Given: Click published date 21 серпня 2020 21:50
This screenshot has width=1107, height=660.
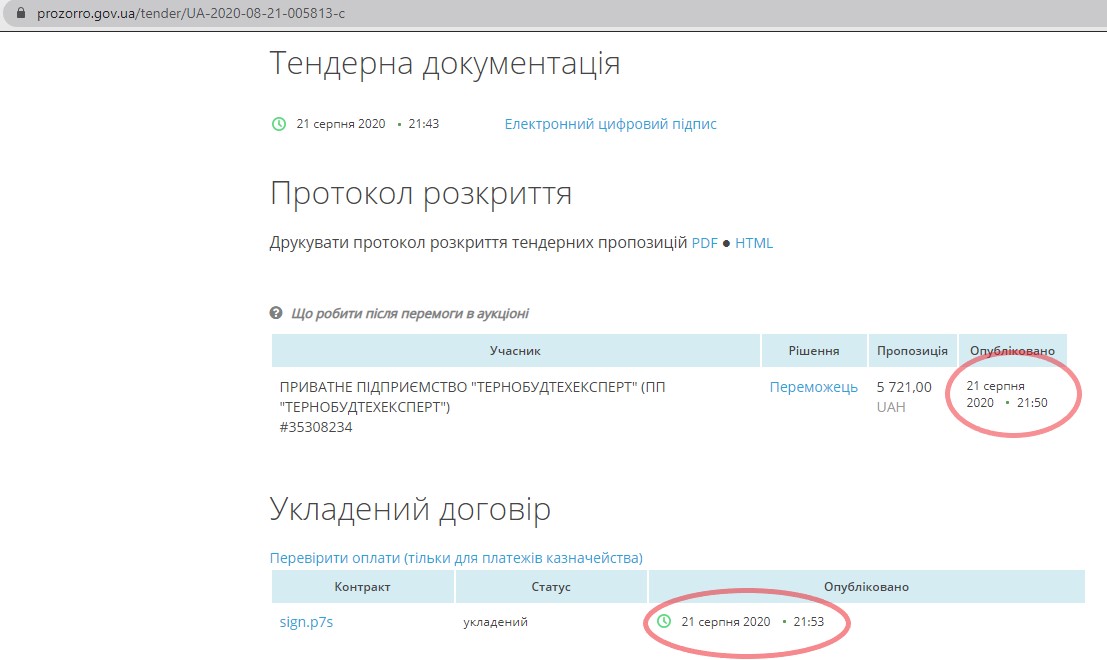Looking at the screenshot, I should click(1007, 395).
